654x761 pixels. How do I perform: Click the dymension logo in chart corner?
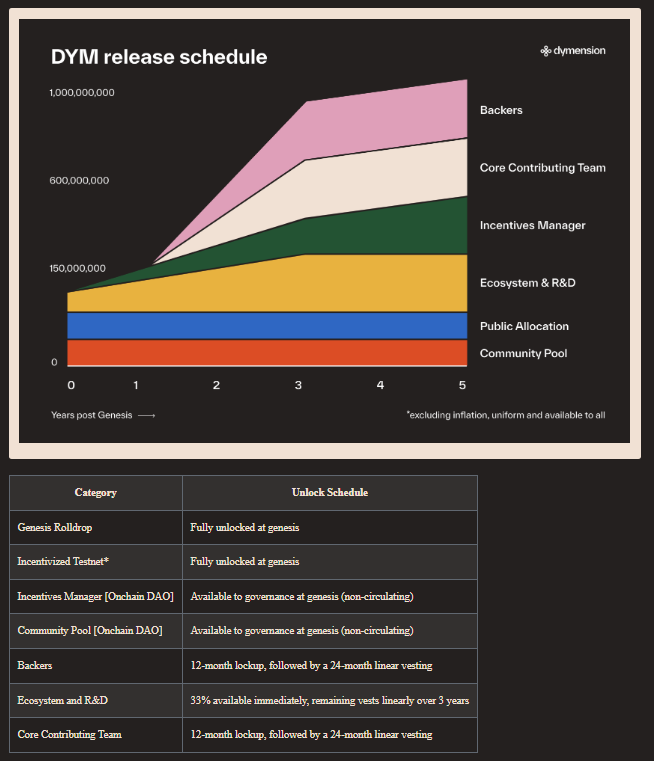(x=572, y=50)
